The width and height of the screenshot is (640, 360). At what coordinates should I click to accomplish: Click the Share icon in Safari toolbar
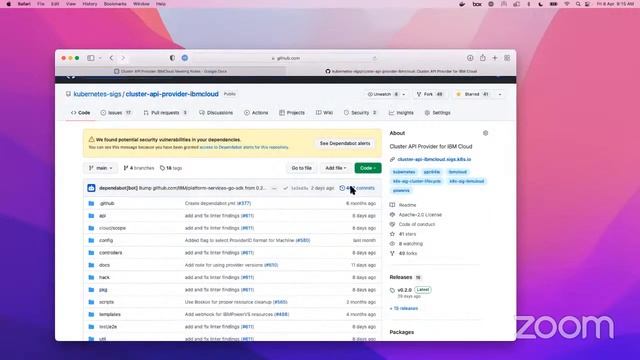pyautogui.click(x=482, y=58)
